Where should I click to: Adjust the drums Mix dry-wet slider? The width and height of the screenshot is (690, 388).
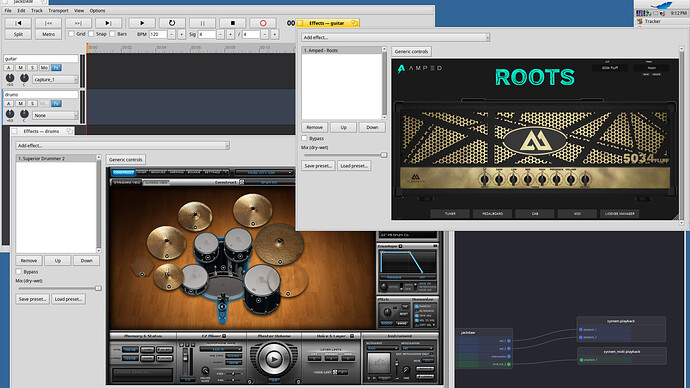click(59, 289)
